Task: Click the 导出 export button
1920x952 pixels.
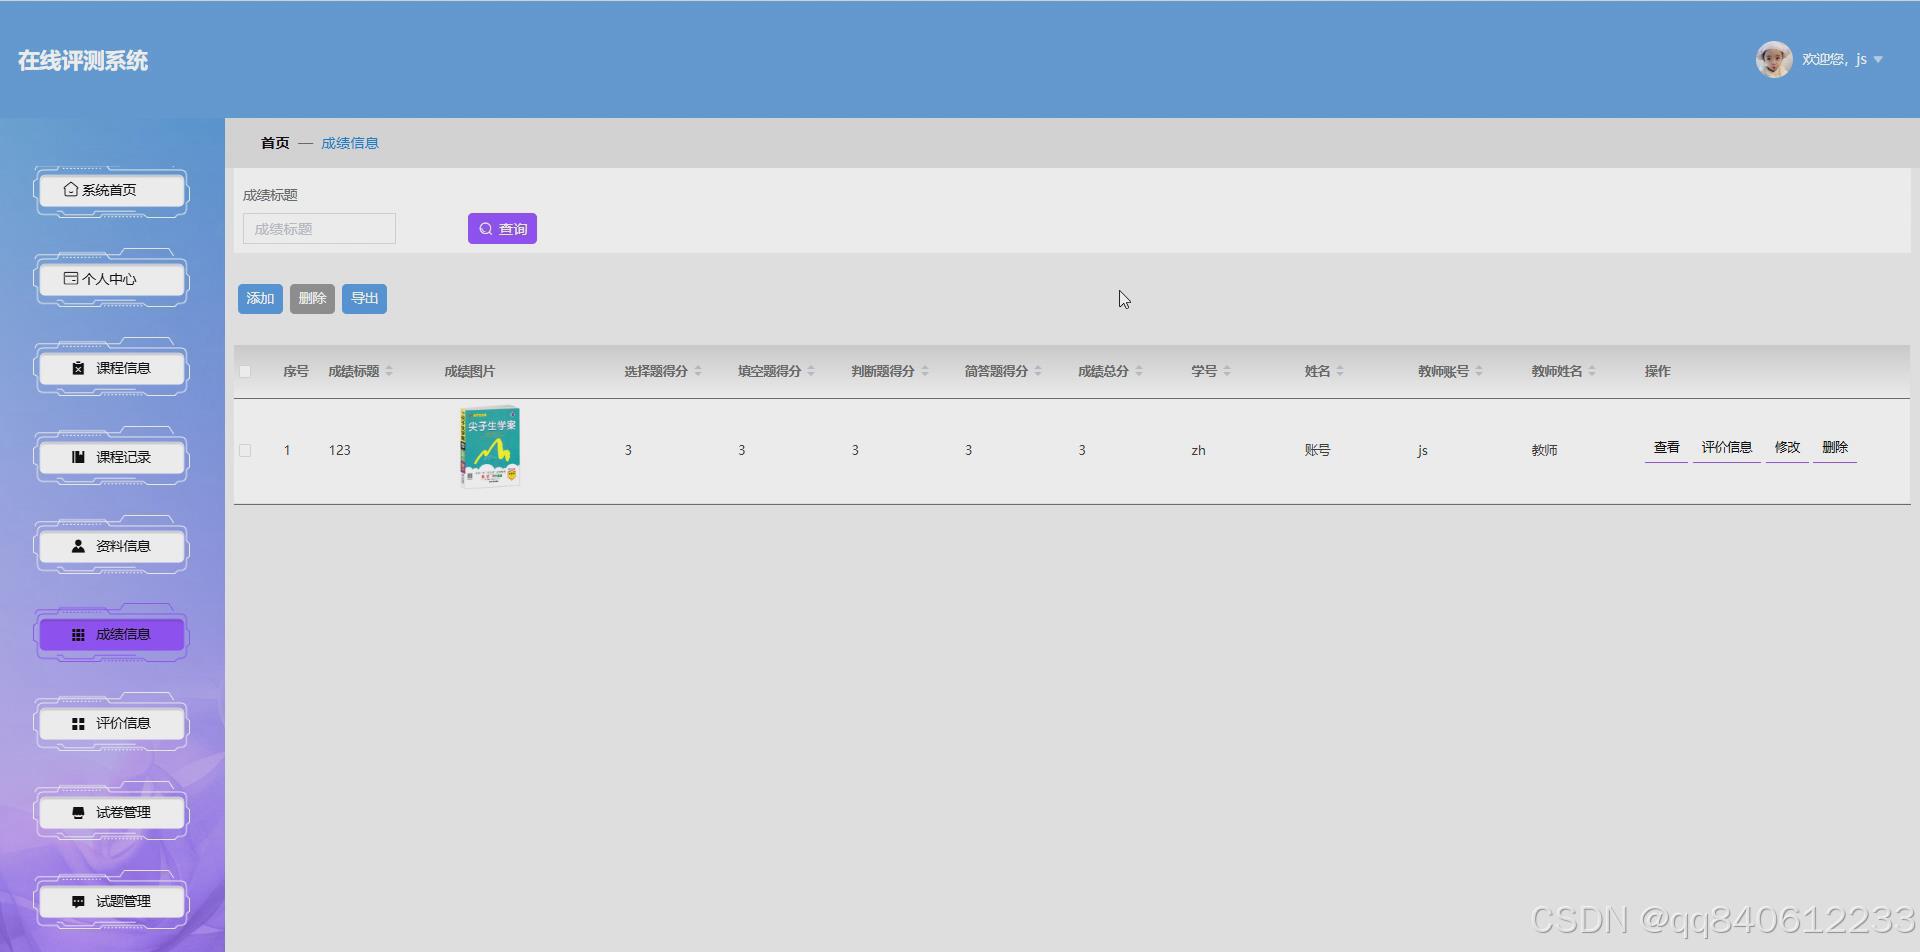Action: pyautogui.click(x=364, y=298)
